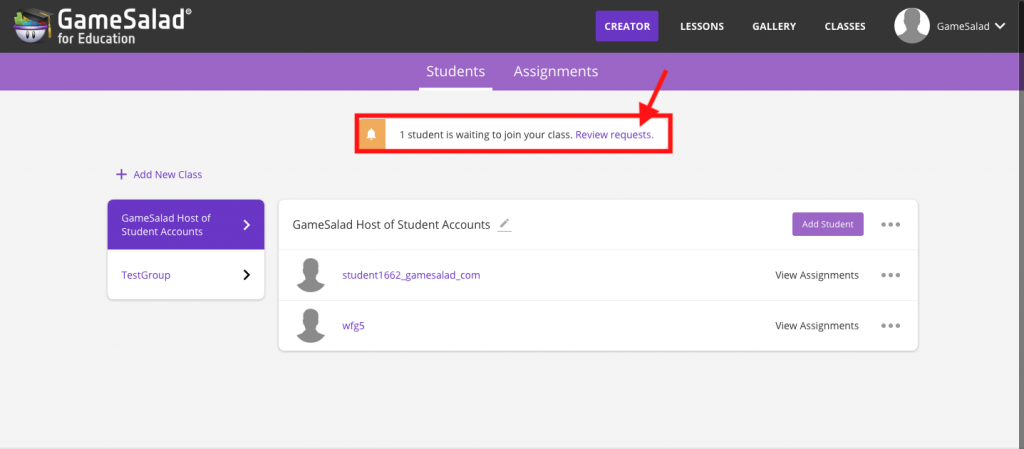Expand the TestGroup chevron
The height and width of the screenshot is (449, 1024).
click(x=246, y=275)
